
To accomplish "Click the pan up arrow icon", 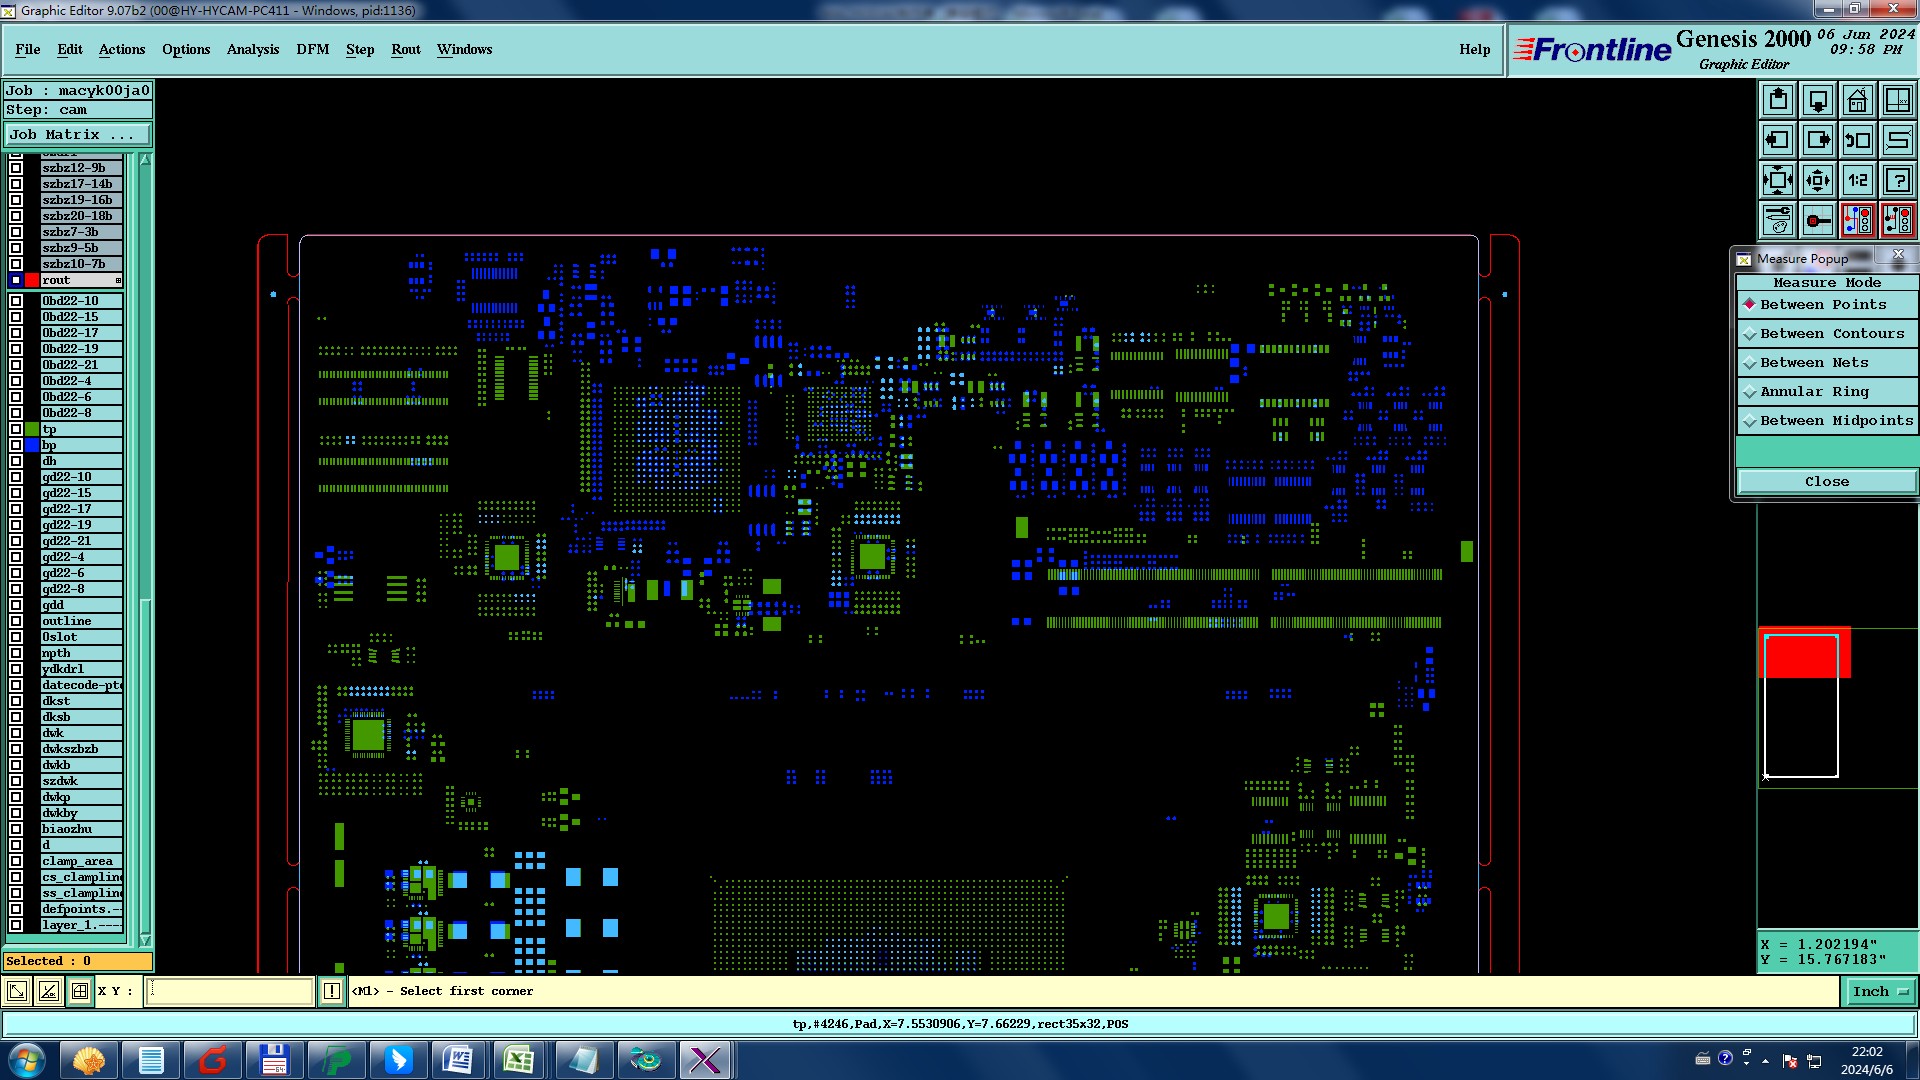I will [1778, 100].
